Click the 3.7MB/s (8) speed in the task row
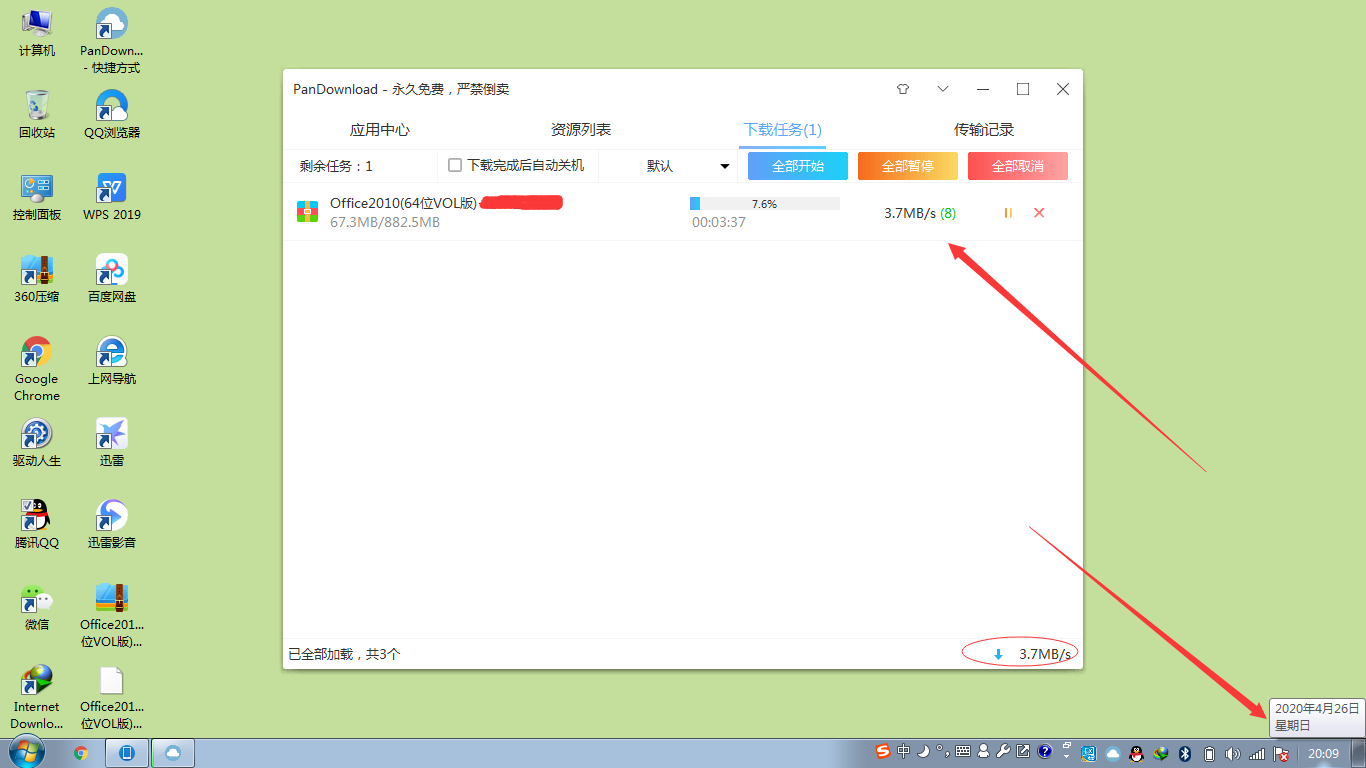The width and height of the screenshot is (1366, 768). click(920, 213)
